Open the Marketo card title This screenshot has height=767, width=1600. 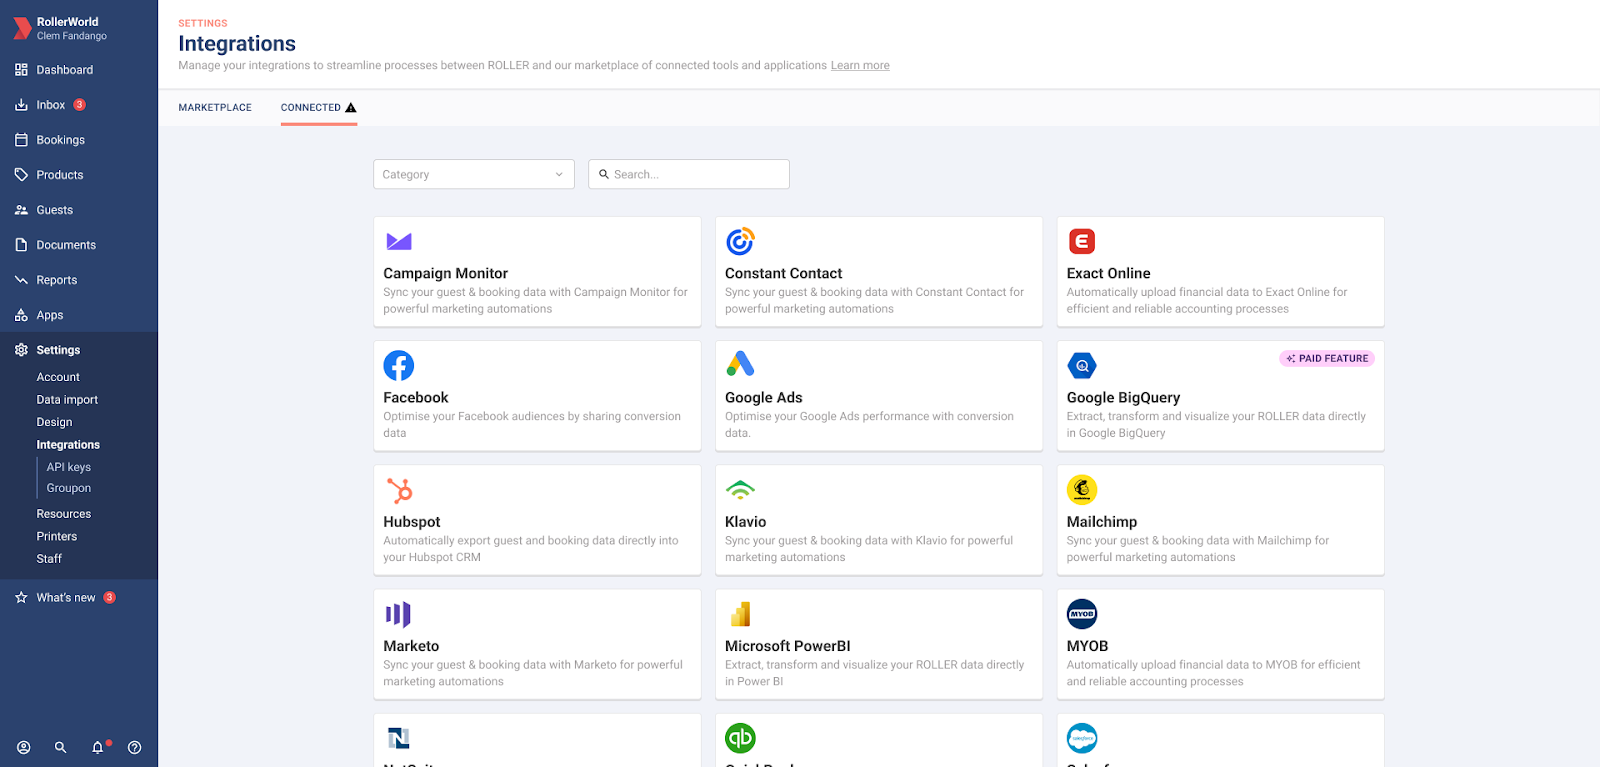[x=411, y=646]
